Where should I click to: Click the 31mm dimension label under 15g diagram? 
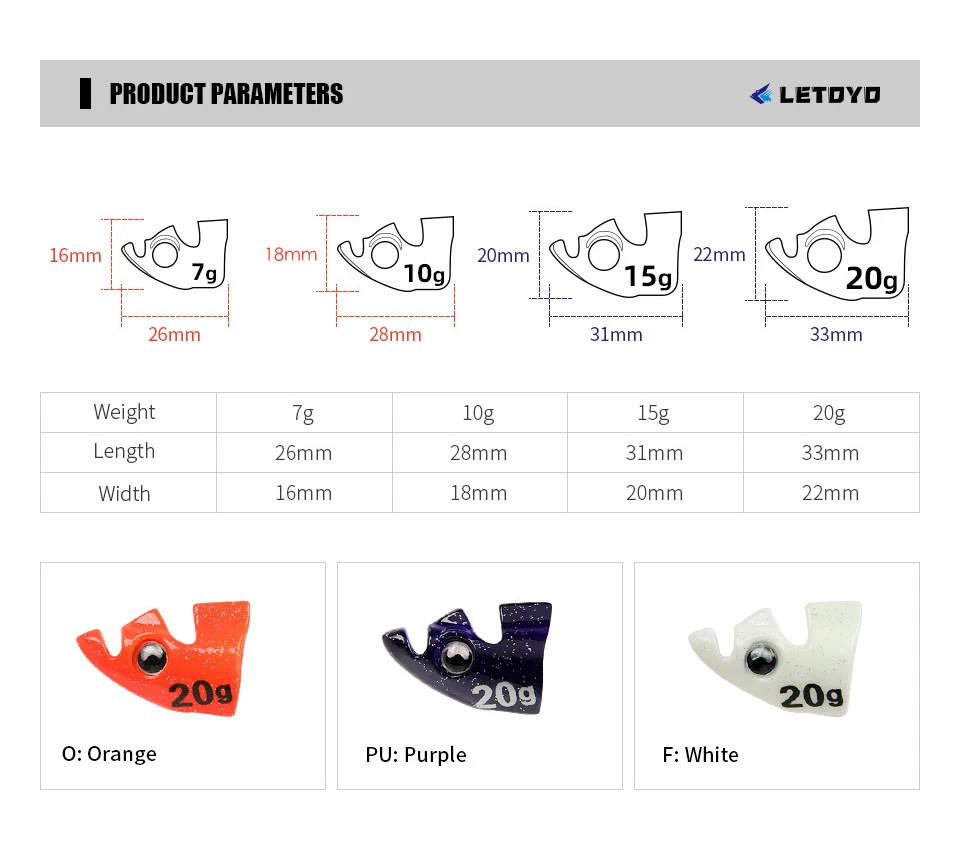pos(616,334)
